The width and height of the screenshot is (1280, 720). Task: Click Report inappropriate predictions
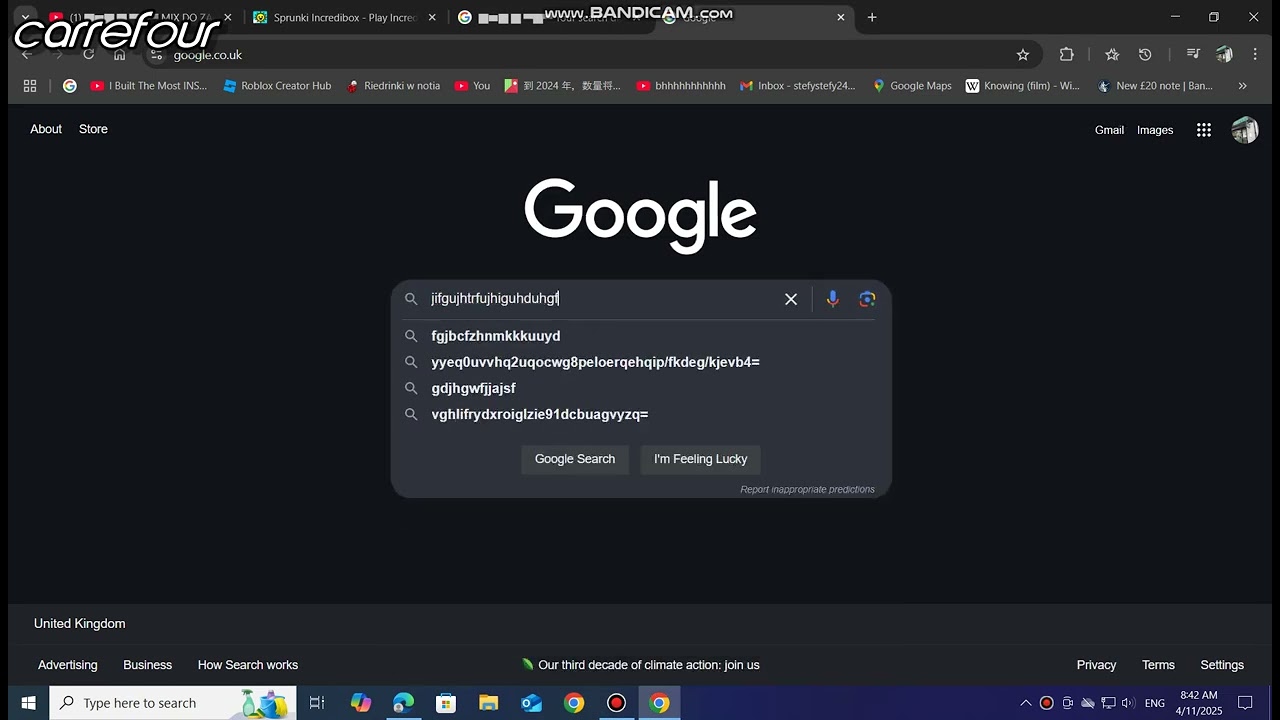point(807,490)
